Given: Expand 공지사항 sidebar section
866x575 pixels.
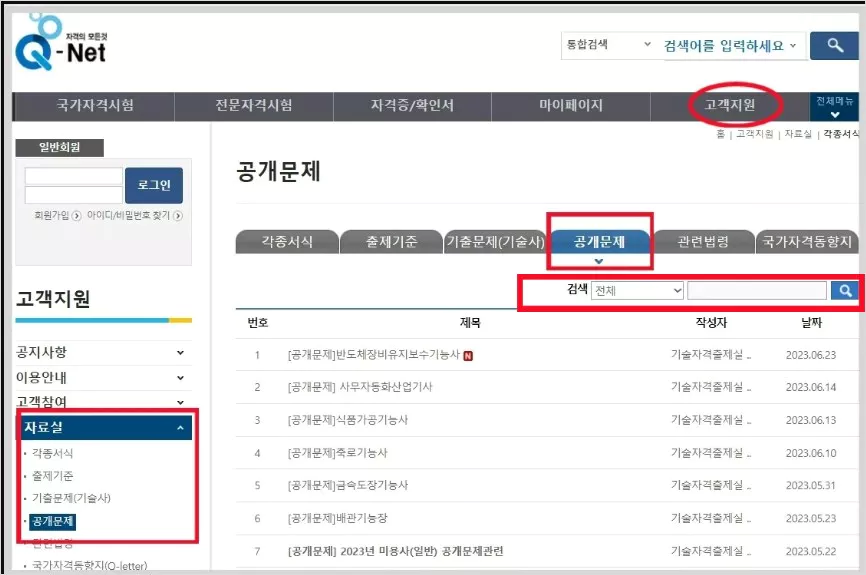Looking at the screenshot, I should point(104,352).
